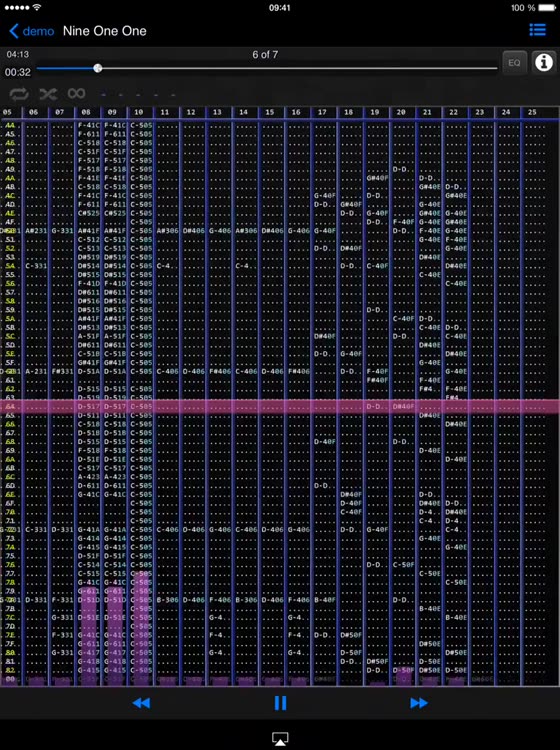Select channel column 17 header
Screen dimensions: 560x750
(x=322, y=112)
